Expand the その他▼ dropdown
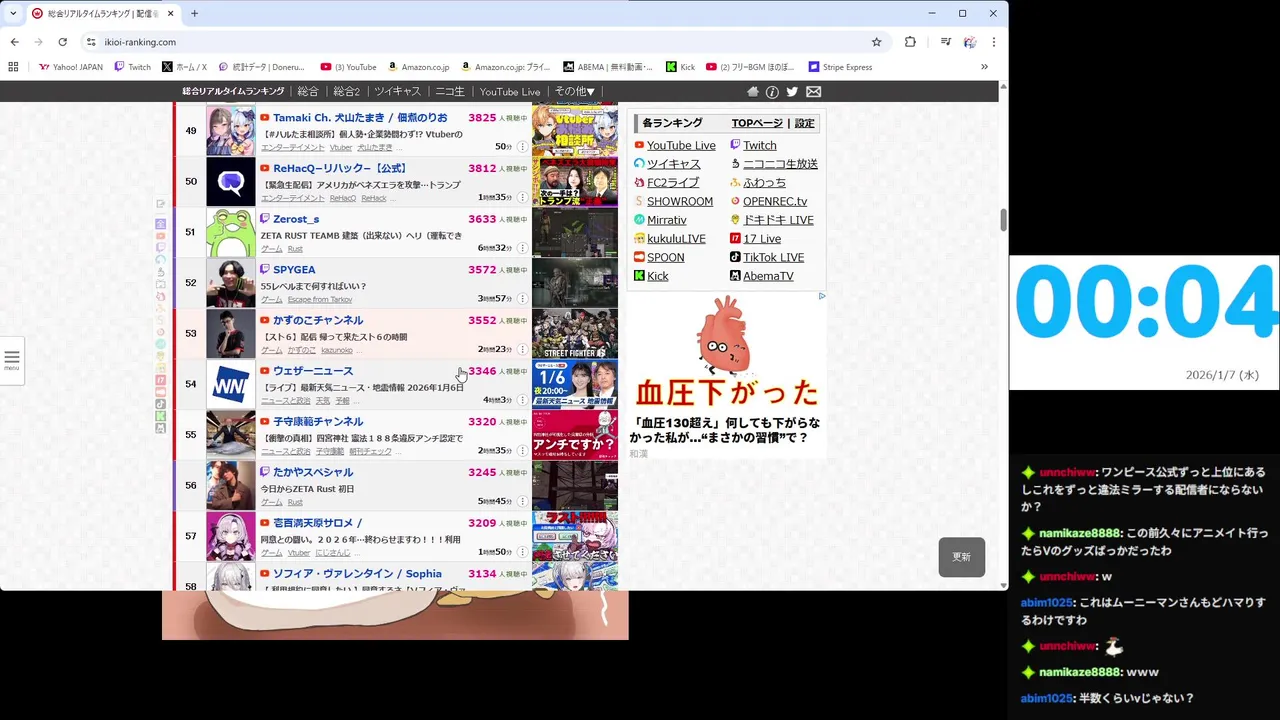Screen dimensions: 1280x720 click(575, 91)
